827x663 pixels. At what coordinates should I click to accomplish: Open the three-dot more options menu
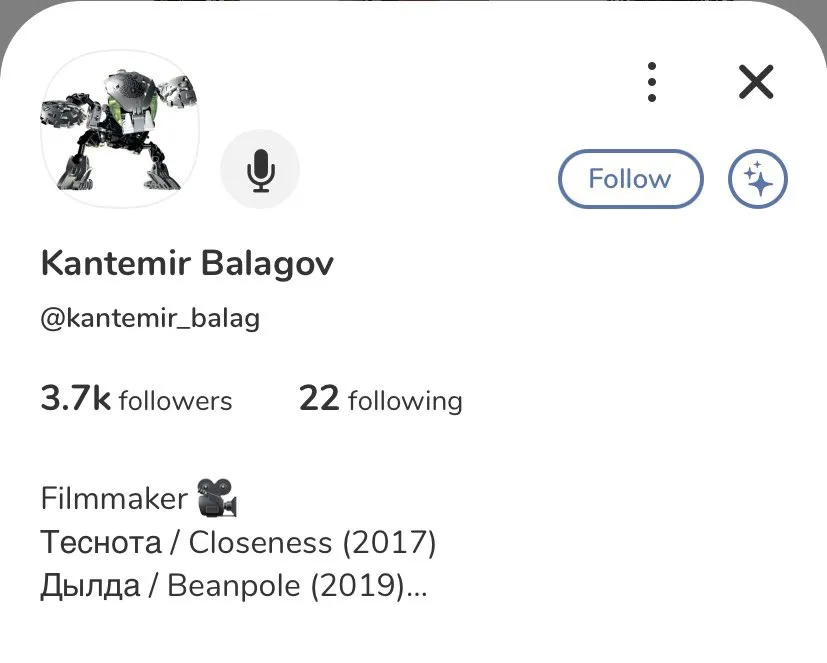pos(652,82)
